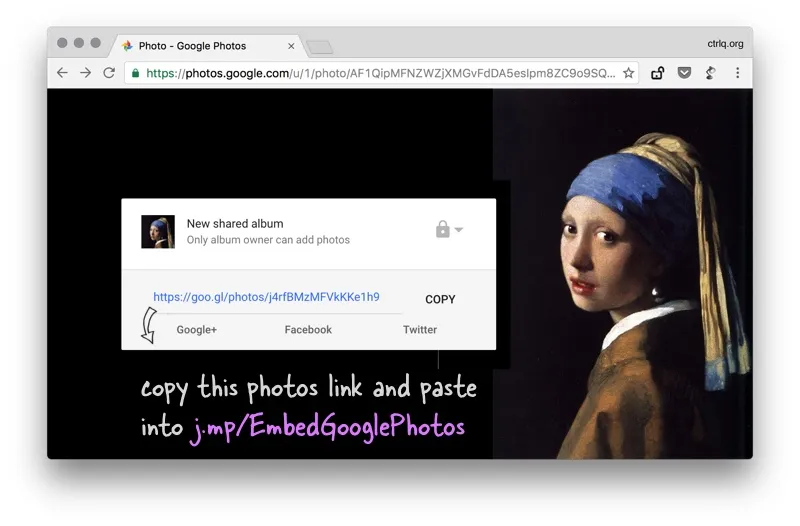Click the 'New shared album' title
The height and width of the screenshot is (526, 800).
(x=235, y=223)
